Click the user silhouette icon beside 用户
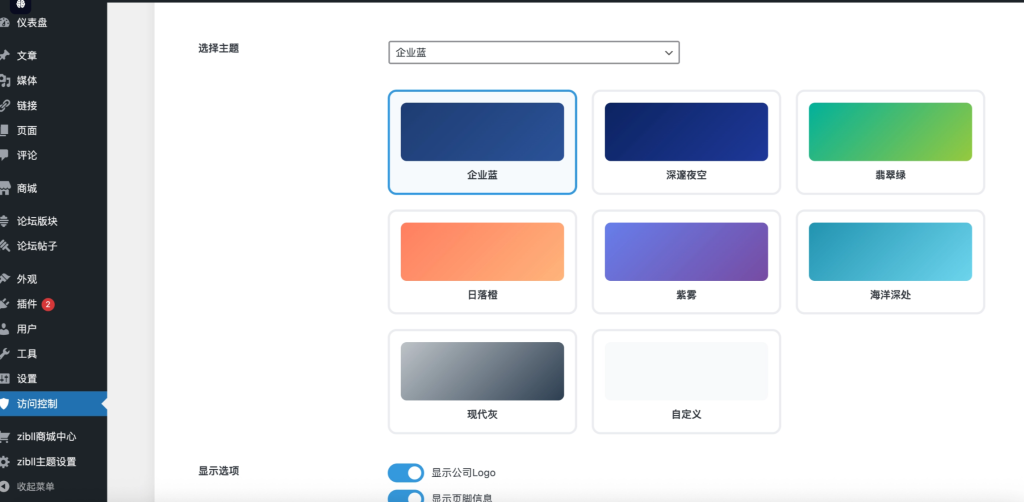This screenshot has width=1024, height=502. 4,329
